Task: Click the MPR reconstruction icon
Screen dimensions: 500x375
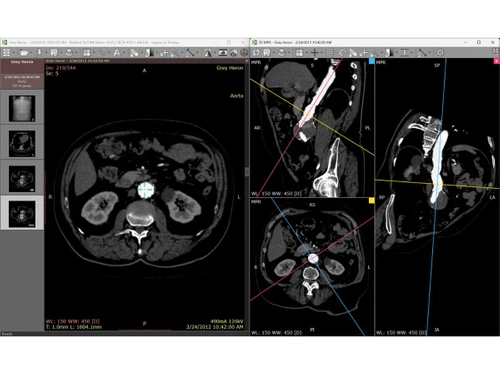Action: [x=208, y=52]
